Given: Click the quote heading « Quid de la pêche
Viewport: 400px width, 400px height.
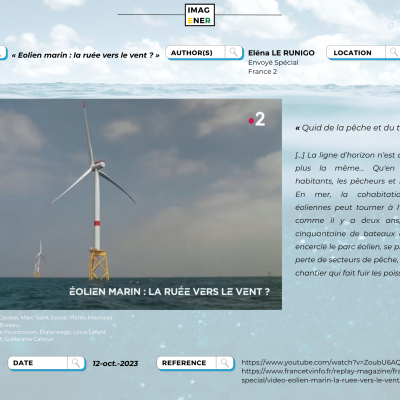Looking at the screenshot, I should [x=347, y=128].
